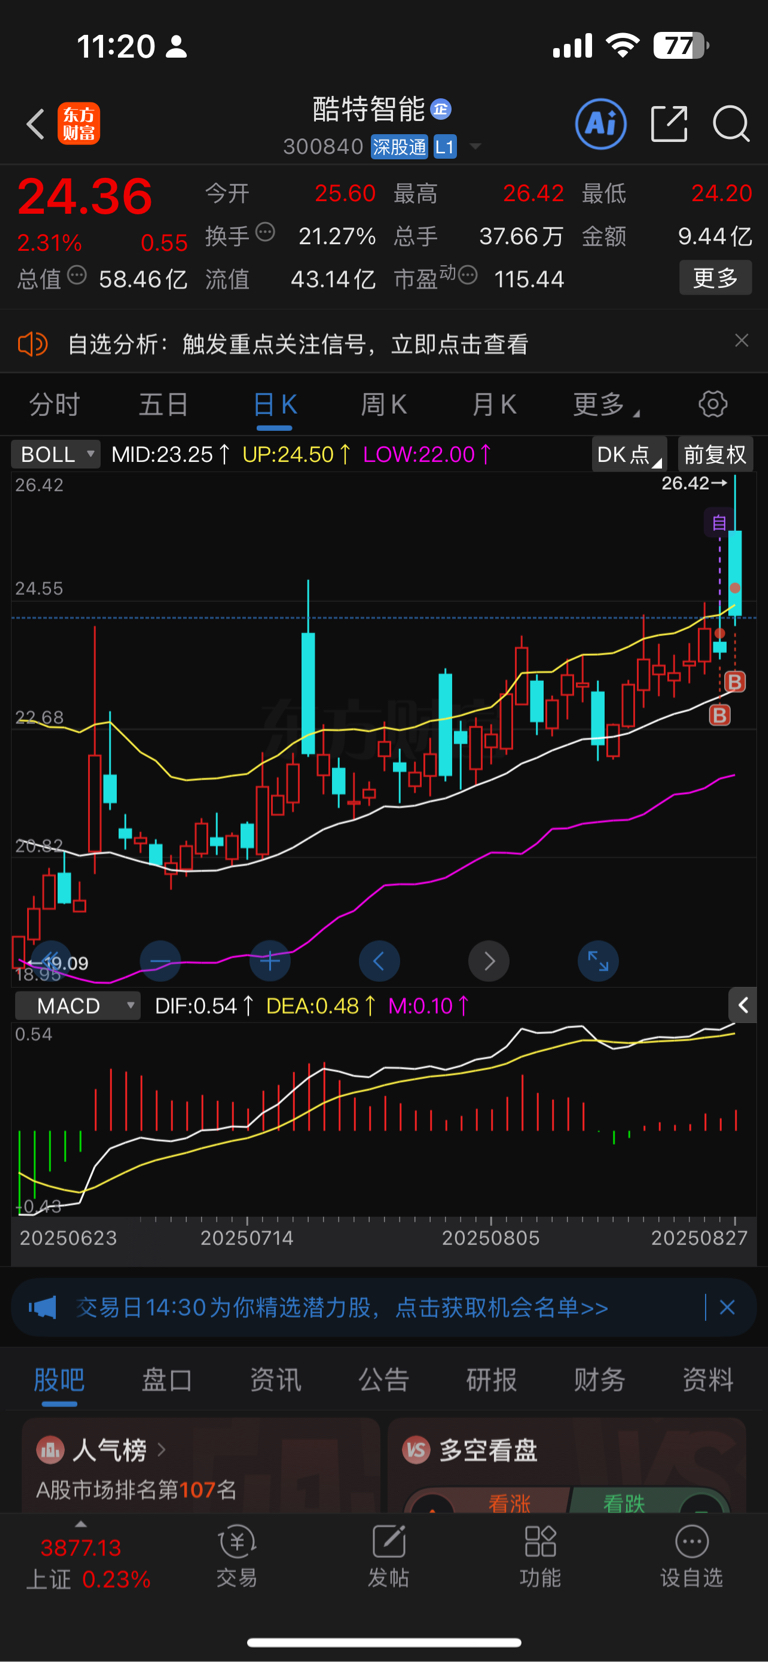Open the 交易日14:30 潜力股 banner
Screen dimensions: 768x1662
[x=342, y=1308]
